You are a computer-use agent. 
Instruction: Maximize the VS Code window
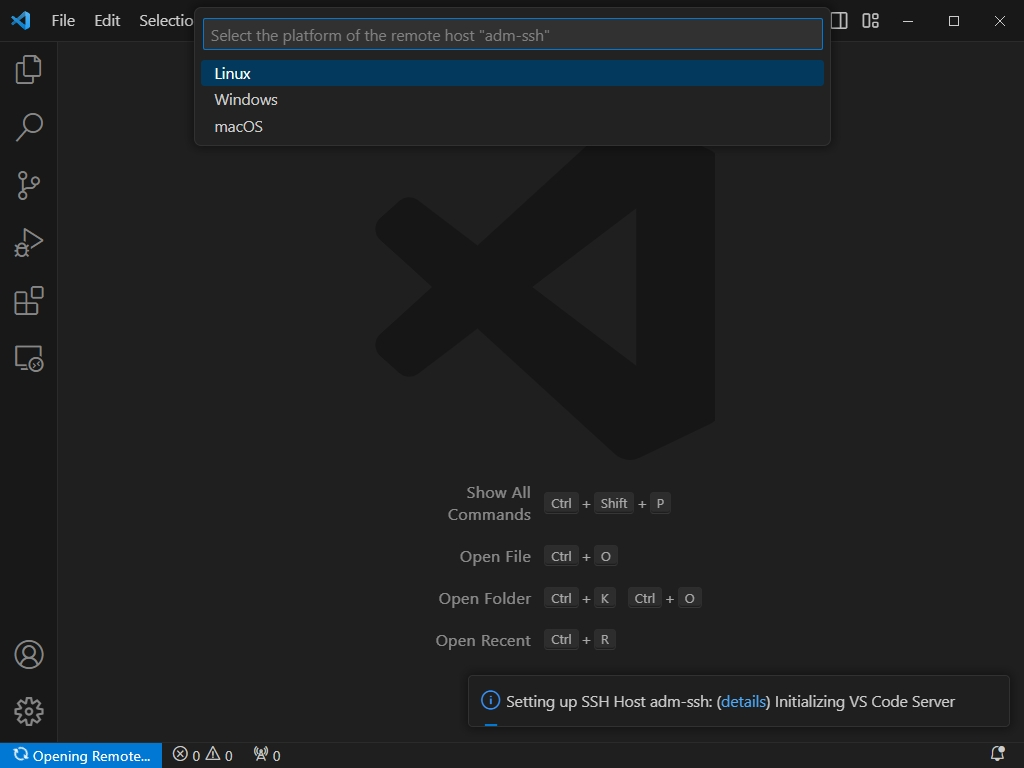click(x=953, y=21)
